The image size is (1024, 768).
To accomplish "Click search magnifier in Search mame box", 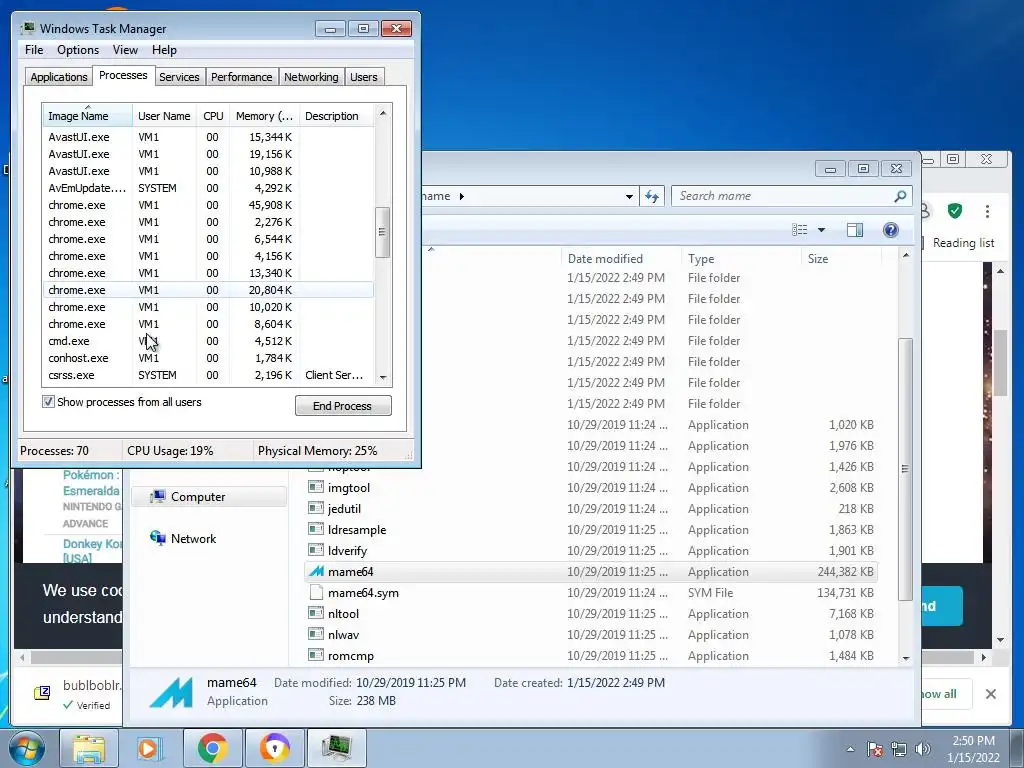I will pyautogui.click(x=900, y=196).
